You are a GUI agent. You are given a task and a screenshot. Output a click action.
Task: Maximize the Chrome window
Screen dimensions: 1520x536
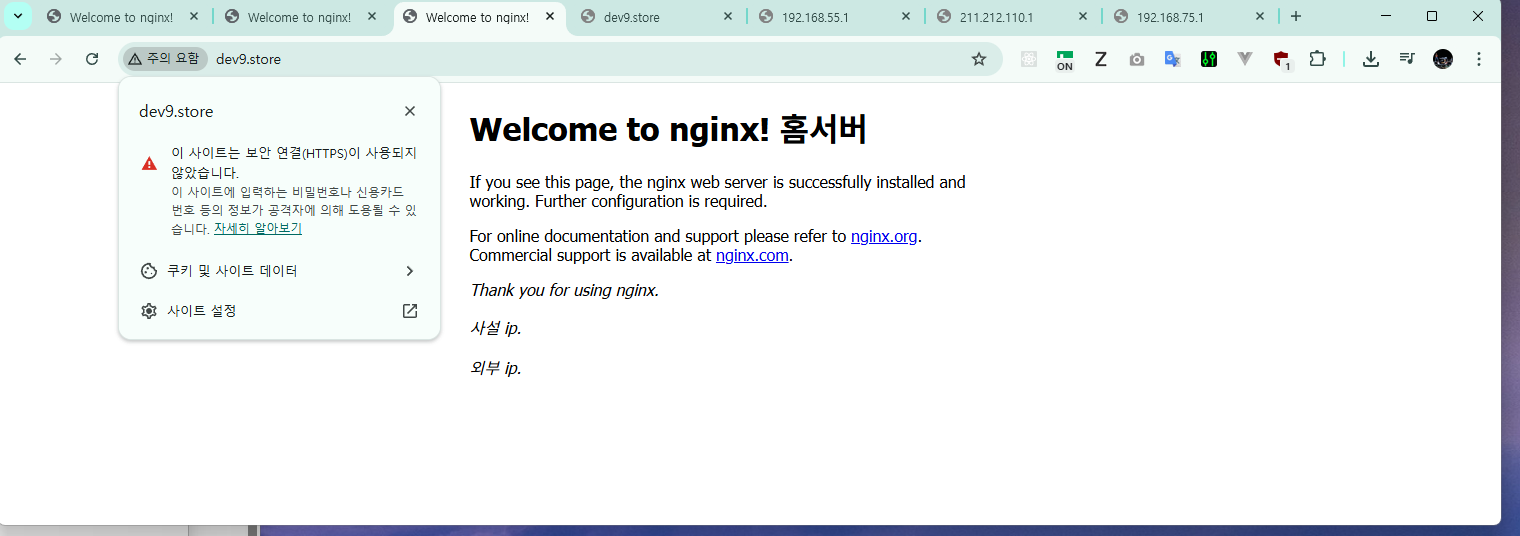click(1432, 16)
